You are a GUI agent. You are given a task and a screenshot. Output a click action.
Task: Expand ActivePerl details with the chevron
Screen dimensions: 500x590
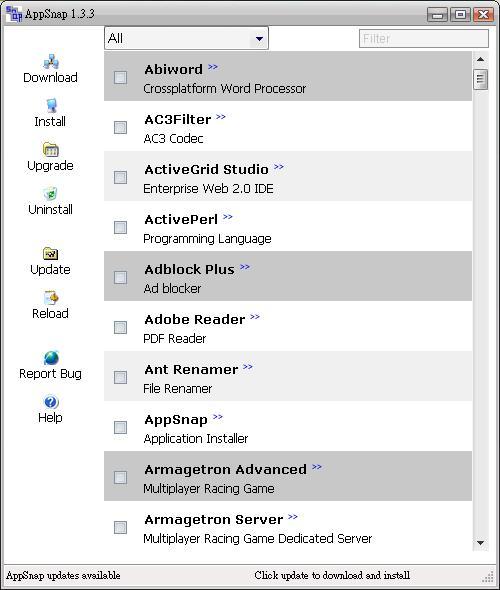click(x=228, y=217)
